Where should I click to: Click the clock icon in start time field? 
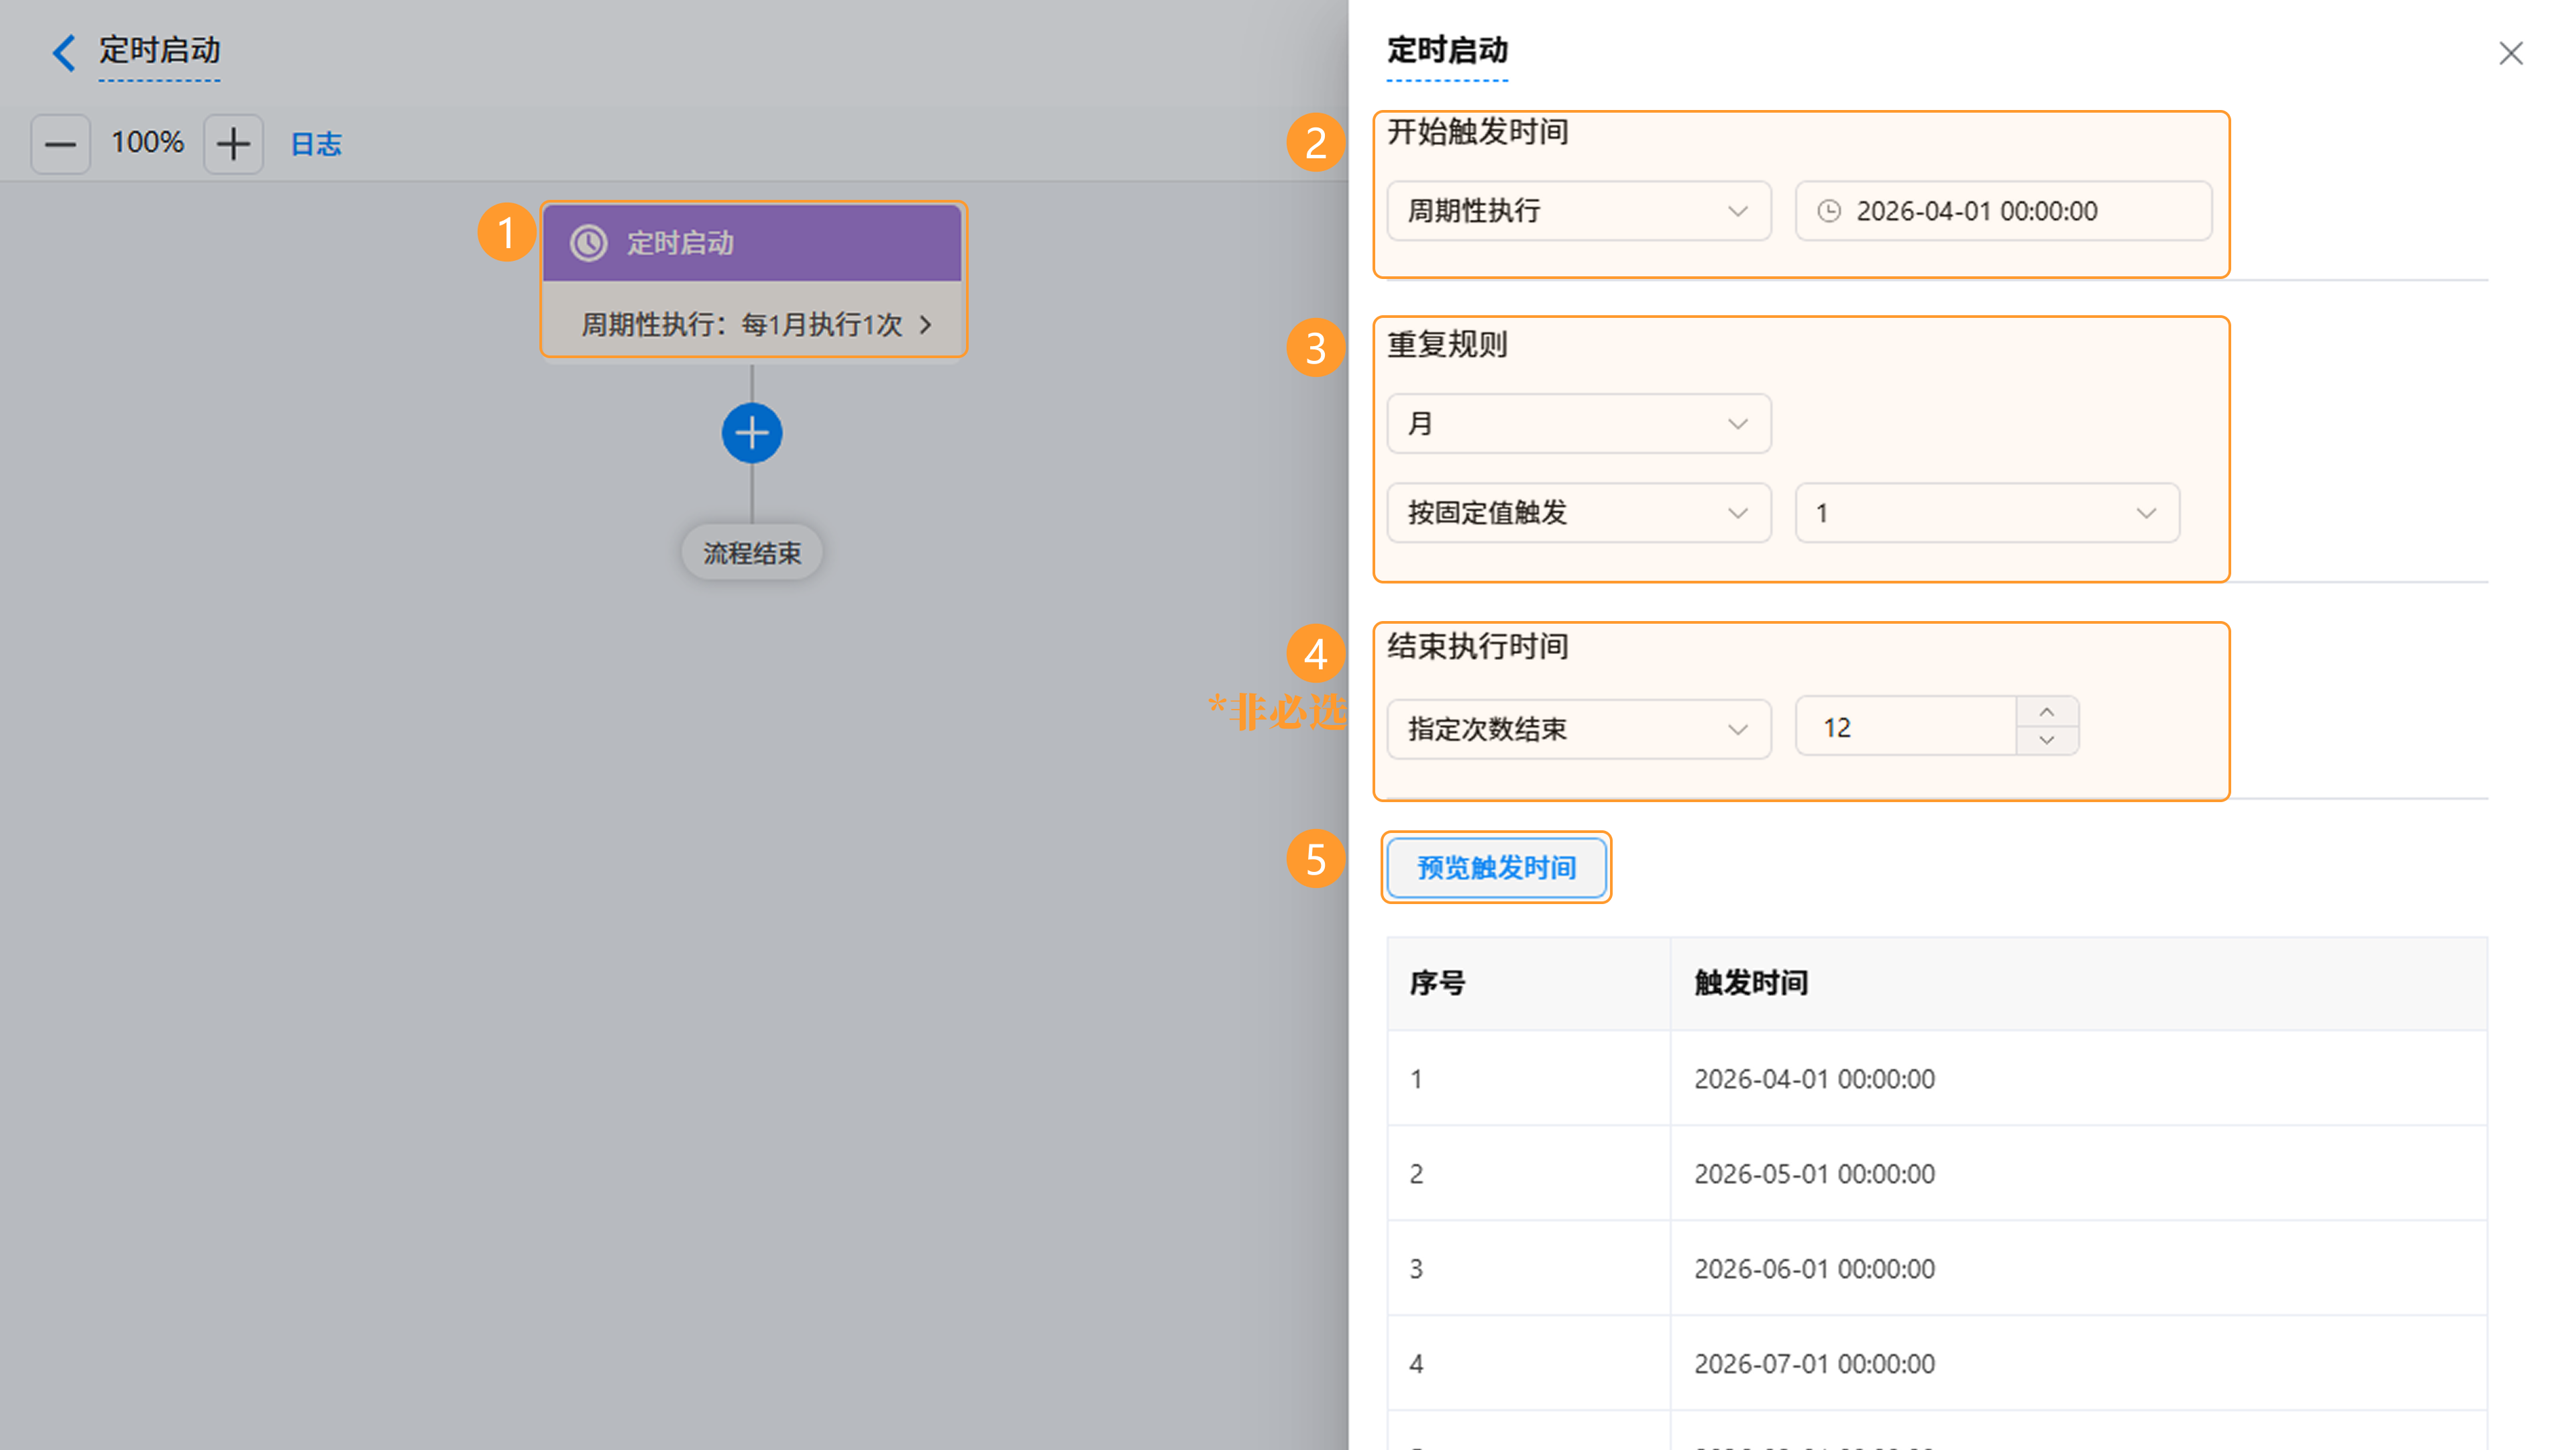[1829, 211]
